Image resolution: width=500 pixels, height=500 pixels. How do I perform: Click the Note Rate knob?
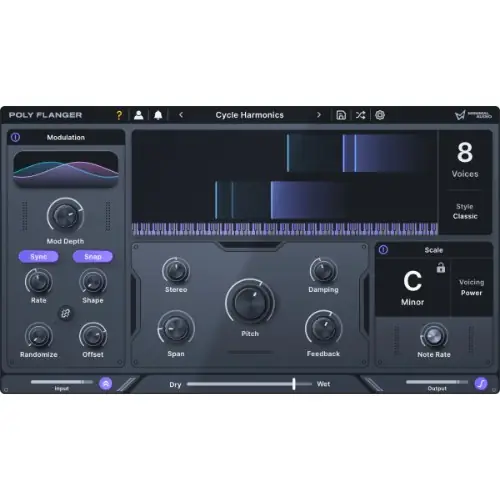(x=434, y=336)
